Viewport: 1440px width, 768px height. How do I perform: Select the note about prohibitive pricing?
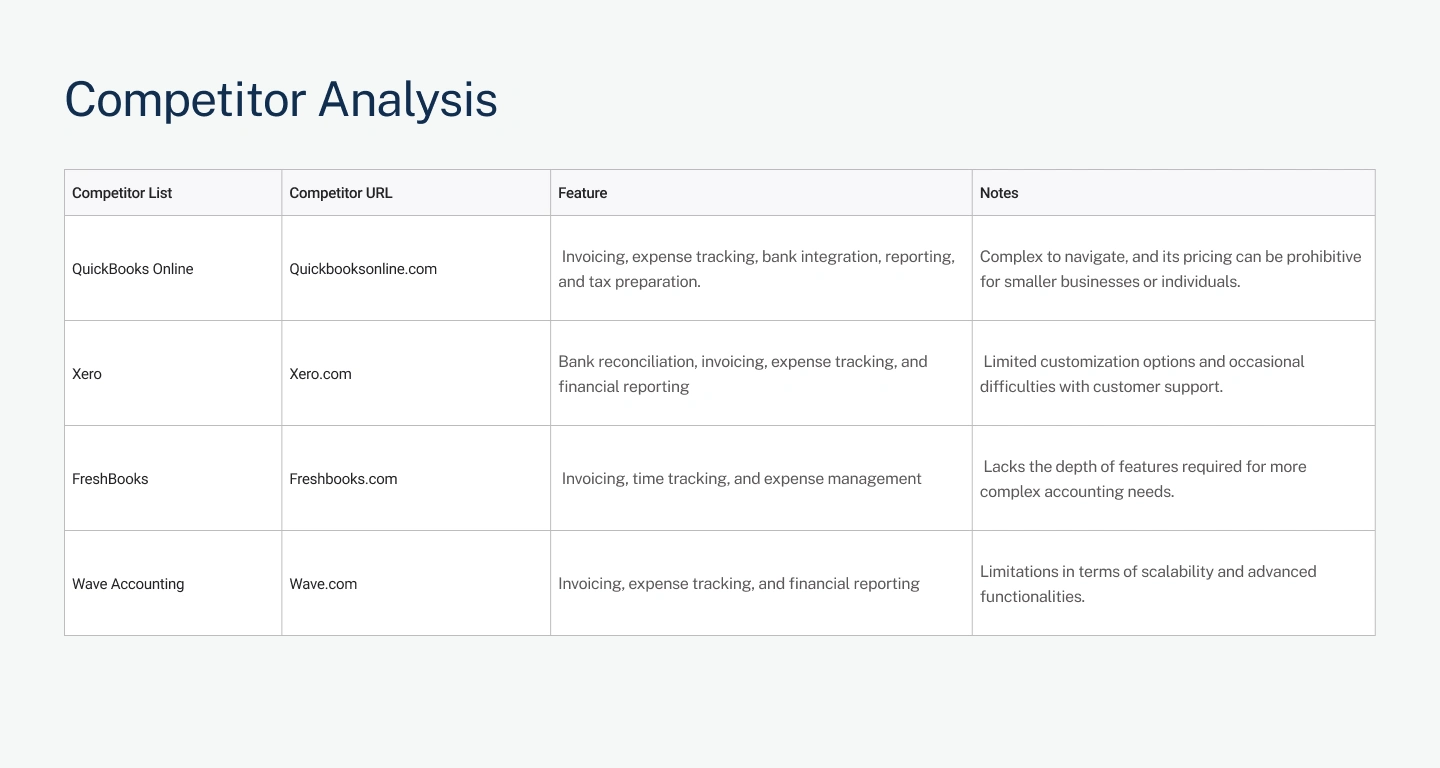click(1170, 269)
